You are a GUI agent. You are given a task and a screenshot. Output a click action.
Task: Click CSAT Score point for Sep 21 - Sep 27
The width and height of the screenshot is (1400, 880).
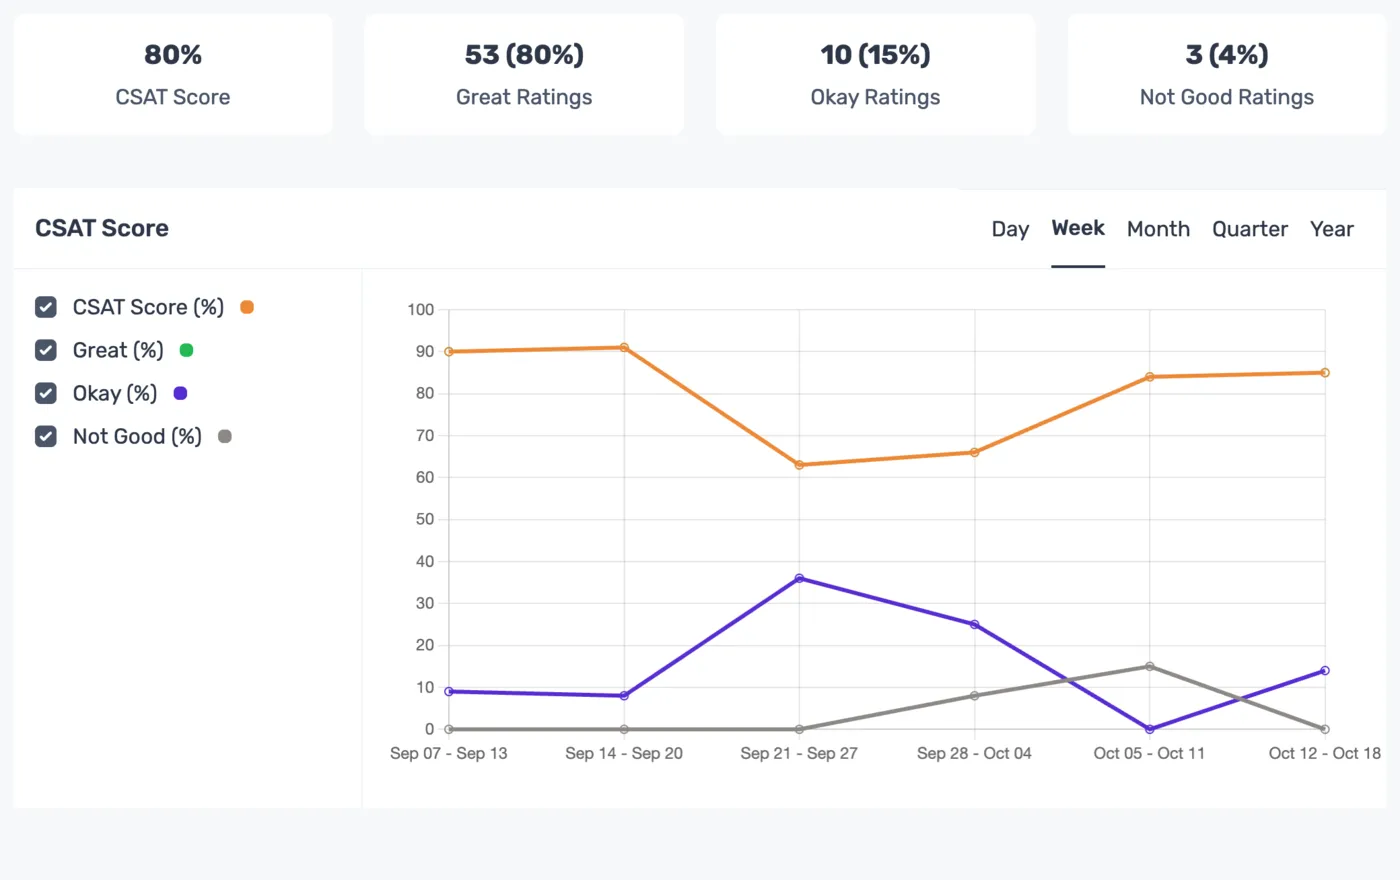pyautogui.click(x=799, y=465)
